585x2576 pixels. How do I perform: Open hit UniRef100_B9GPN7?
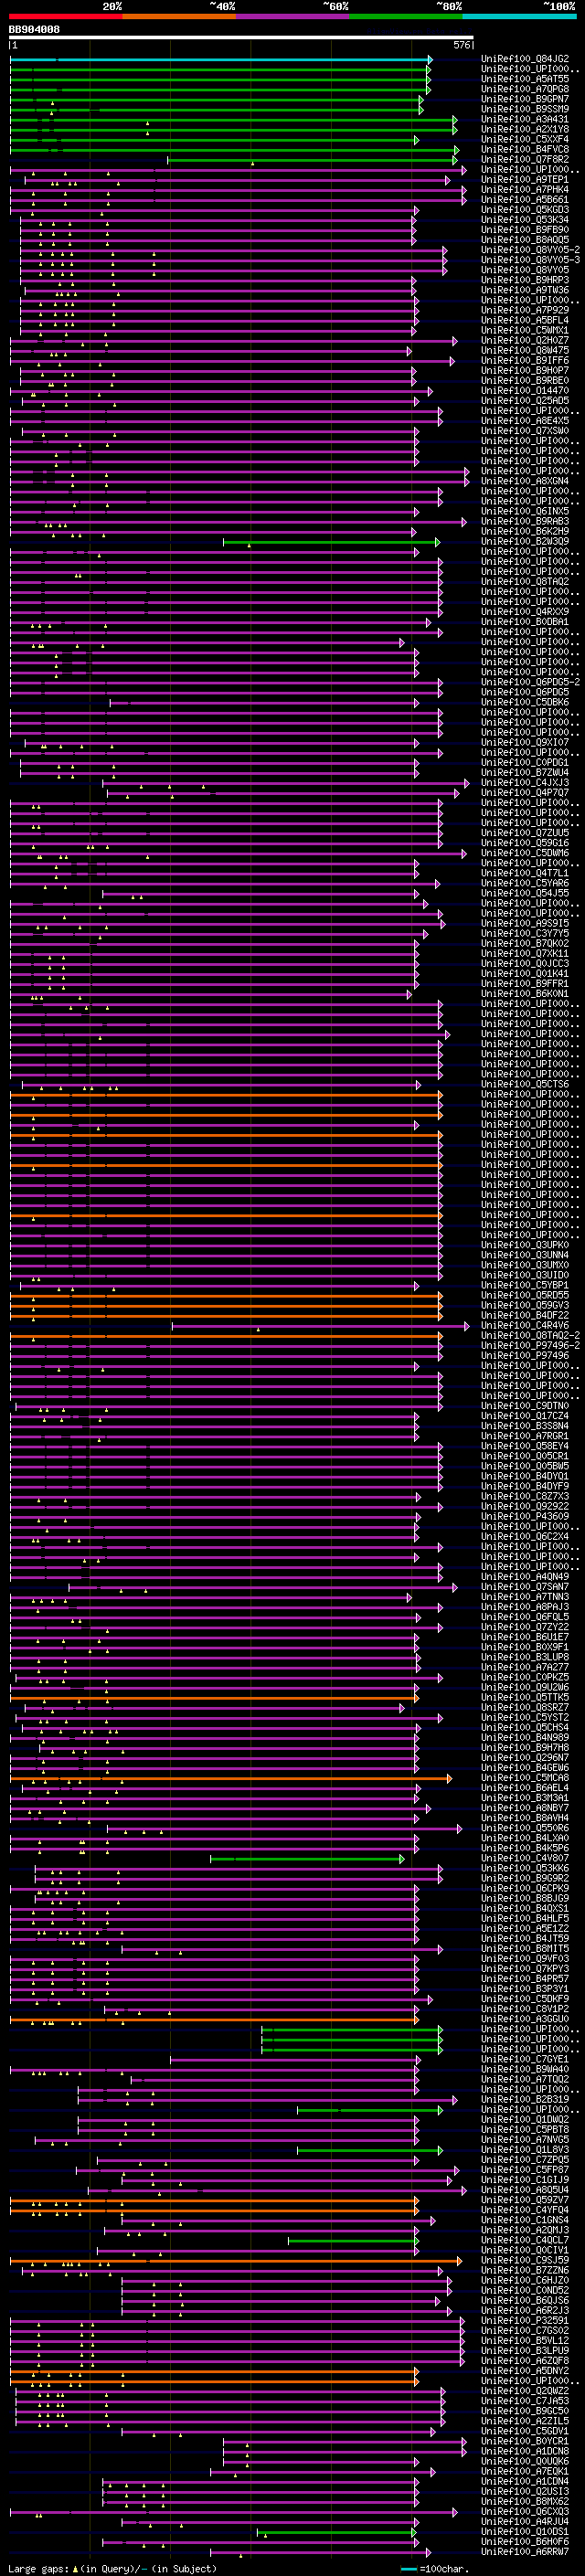click(525, 99)
